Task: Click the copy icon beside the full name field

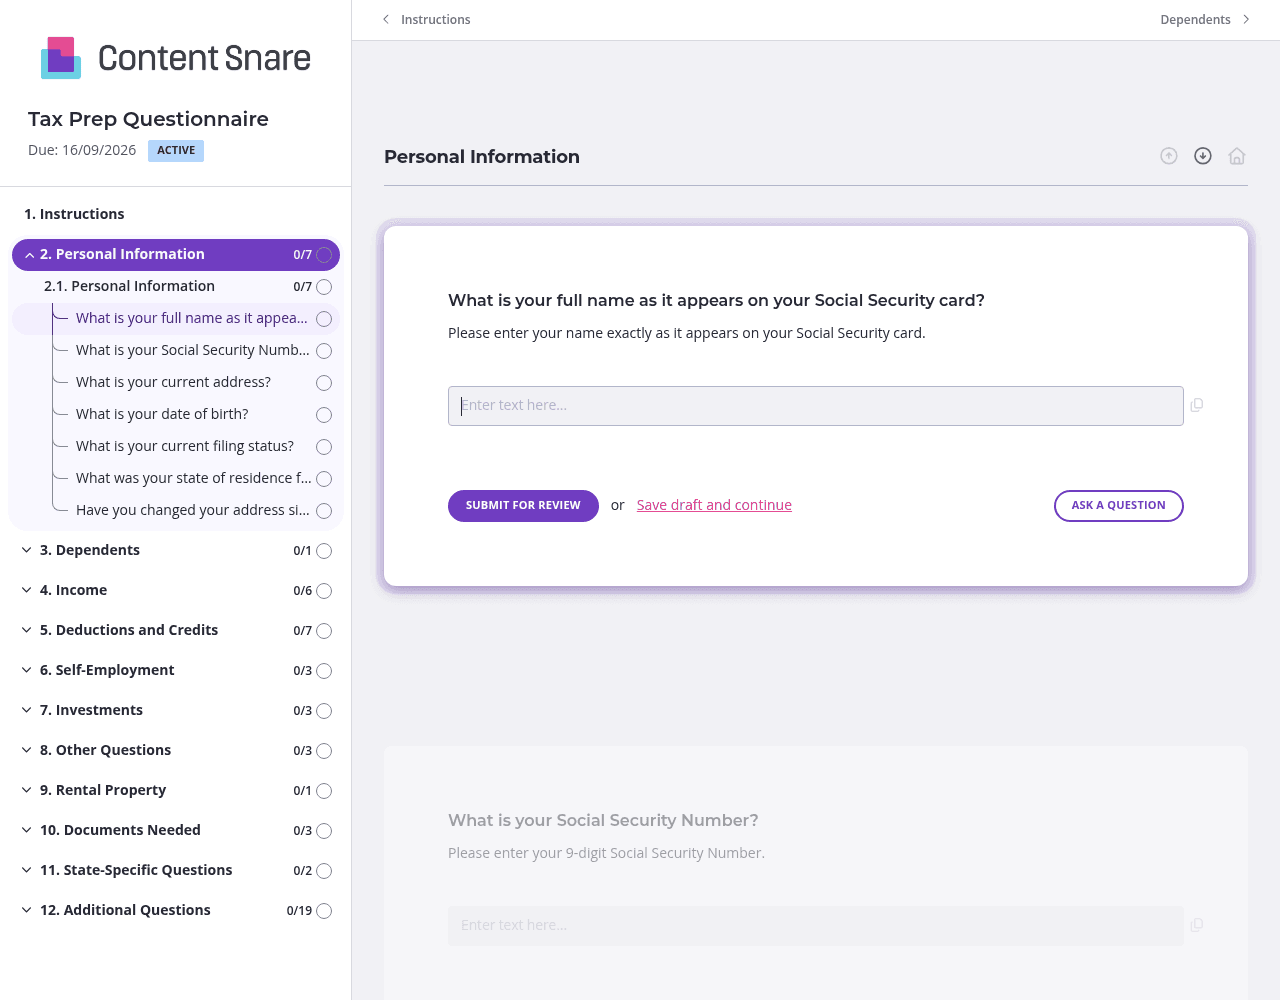Action: (1197, 405)
